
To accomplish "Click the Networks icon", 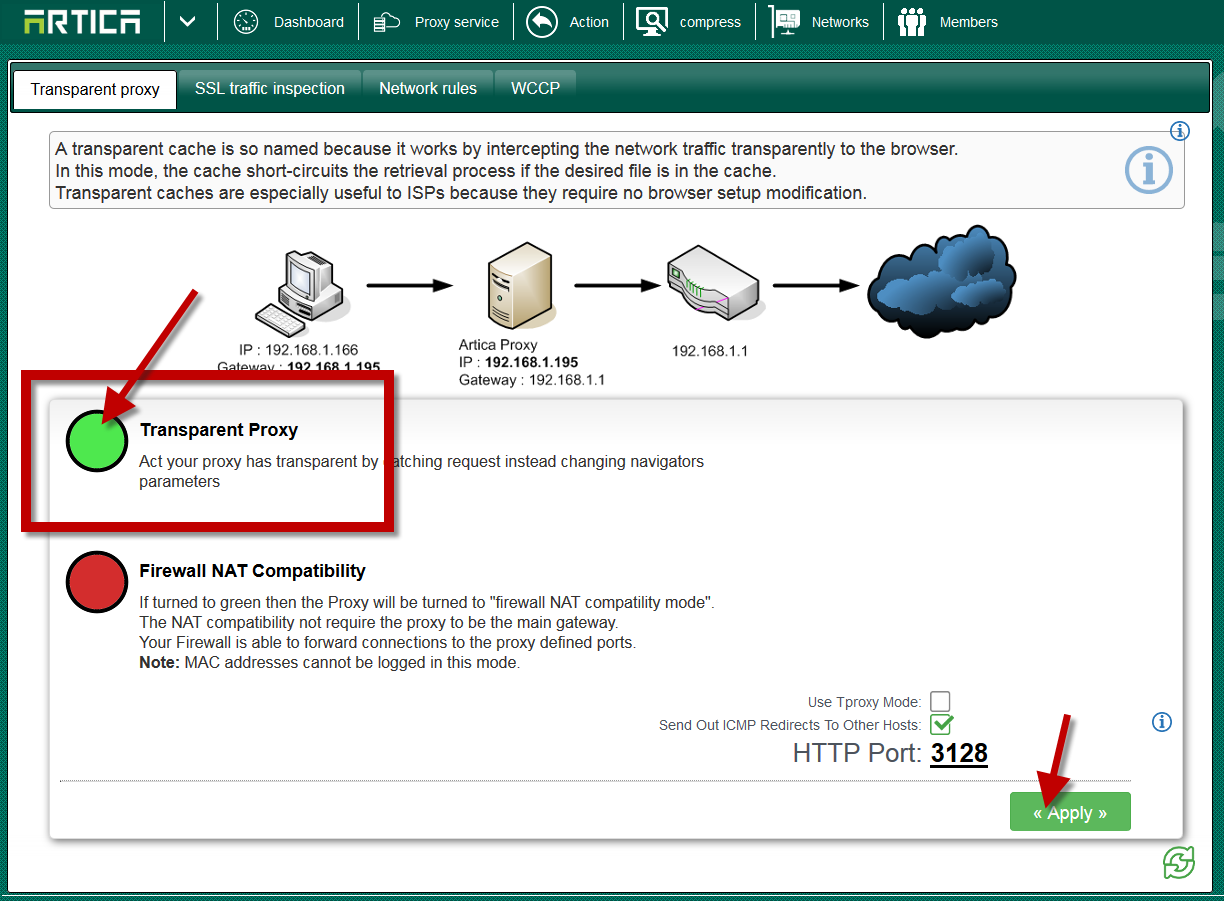I will point(785,21).
